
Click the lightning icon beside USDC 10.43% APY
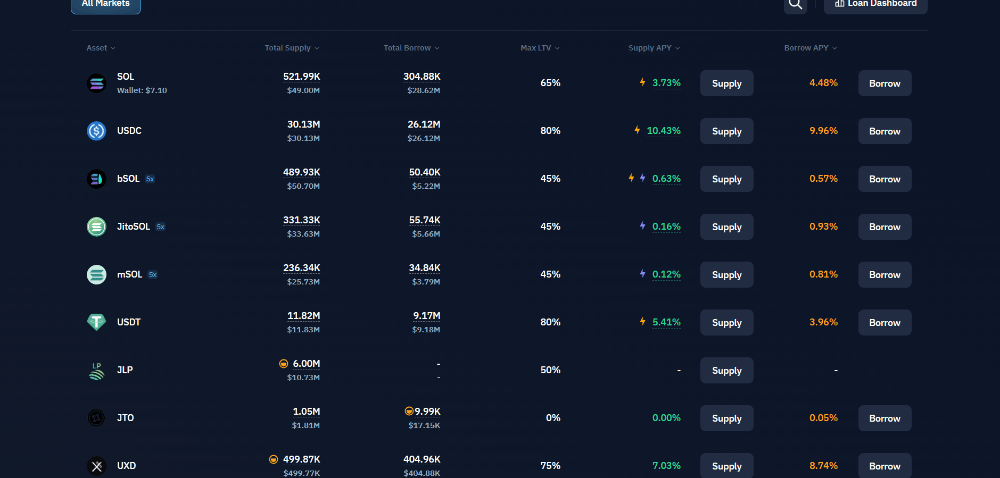point(637,130)
